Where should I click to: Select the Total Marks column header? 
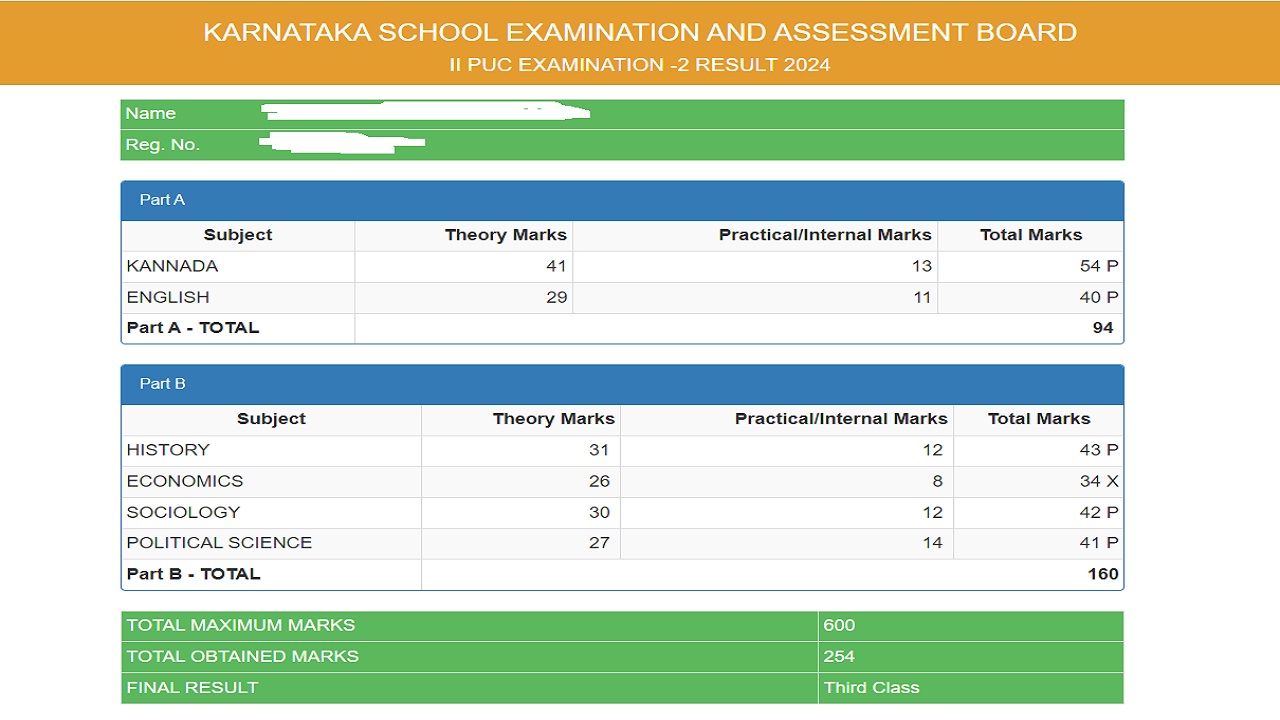(x=1029, y=234)
